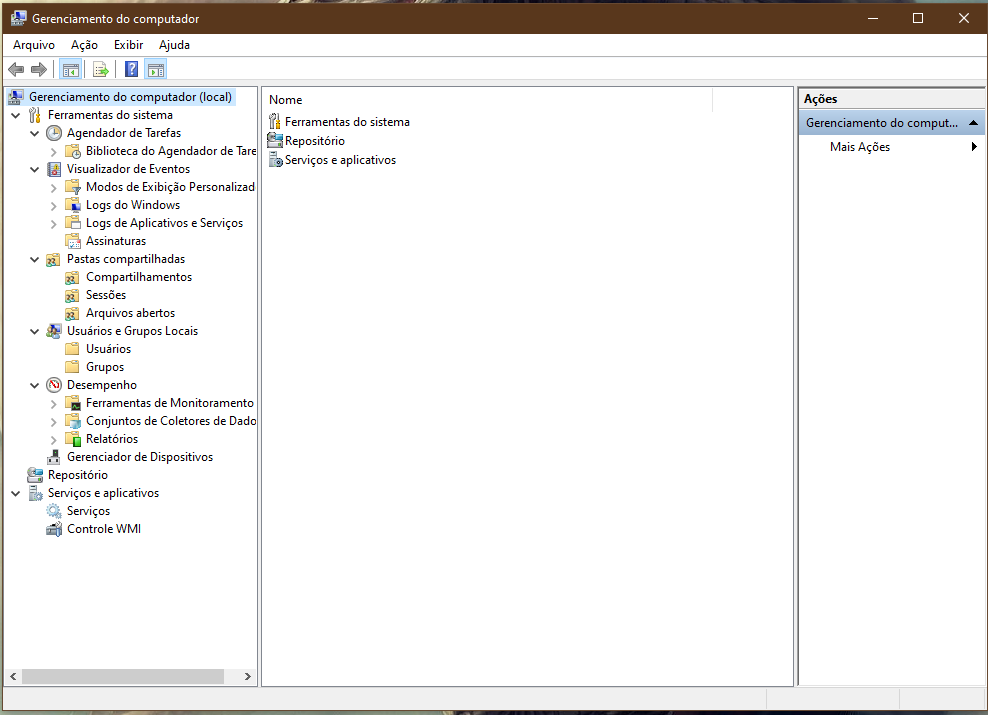The image size is (988, 715).
Task: Click the Ferramentas de Monitoramento folder icon
Action: coord(73,403)
